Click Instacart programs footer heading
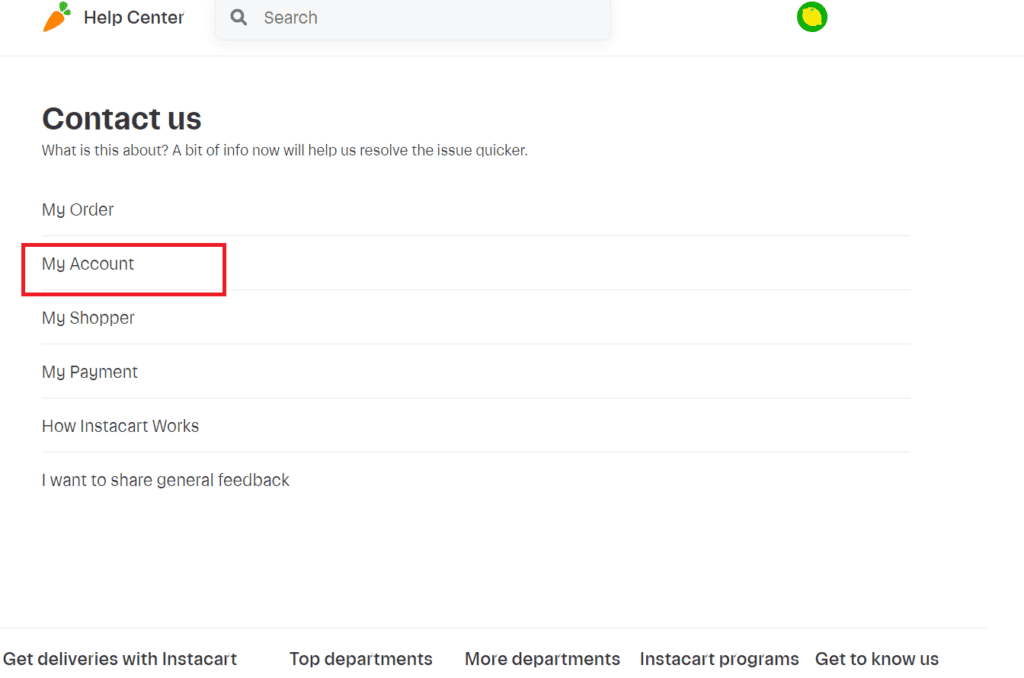This screenshot has height=678, width=1024. click(x=719, y=659)
